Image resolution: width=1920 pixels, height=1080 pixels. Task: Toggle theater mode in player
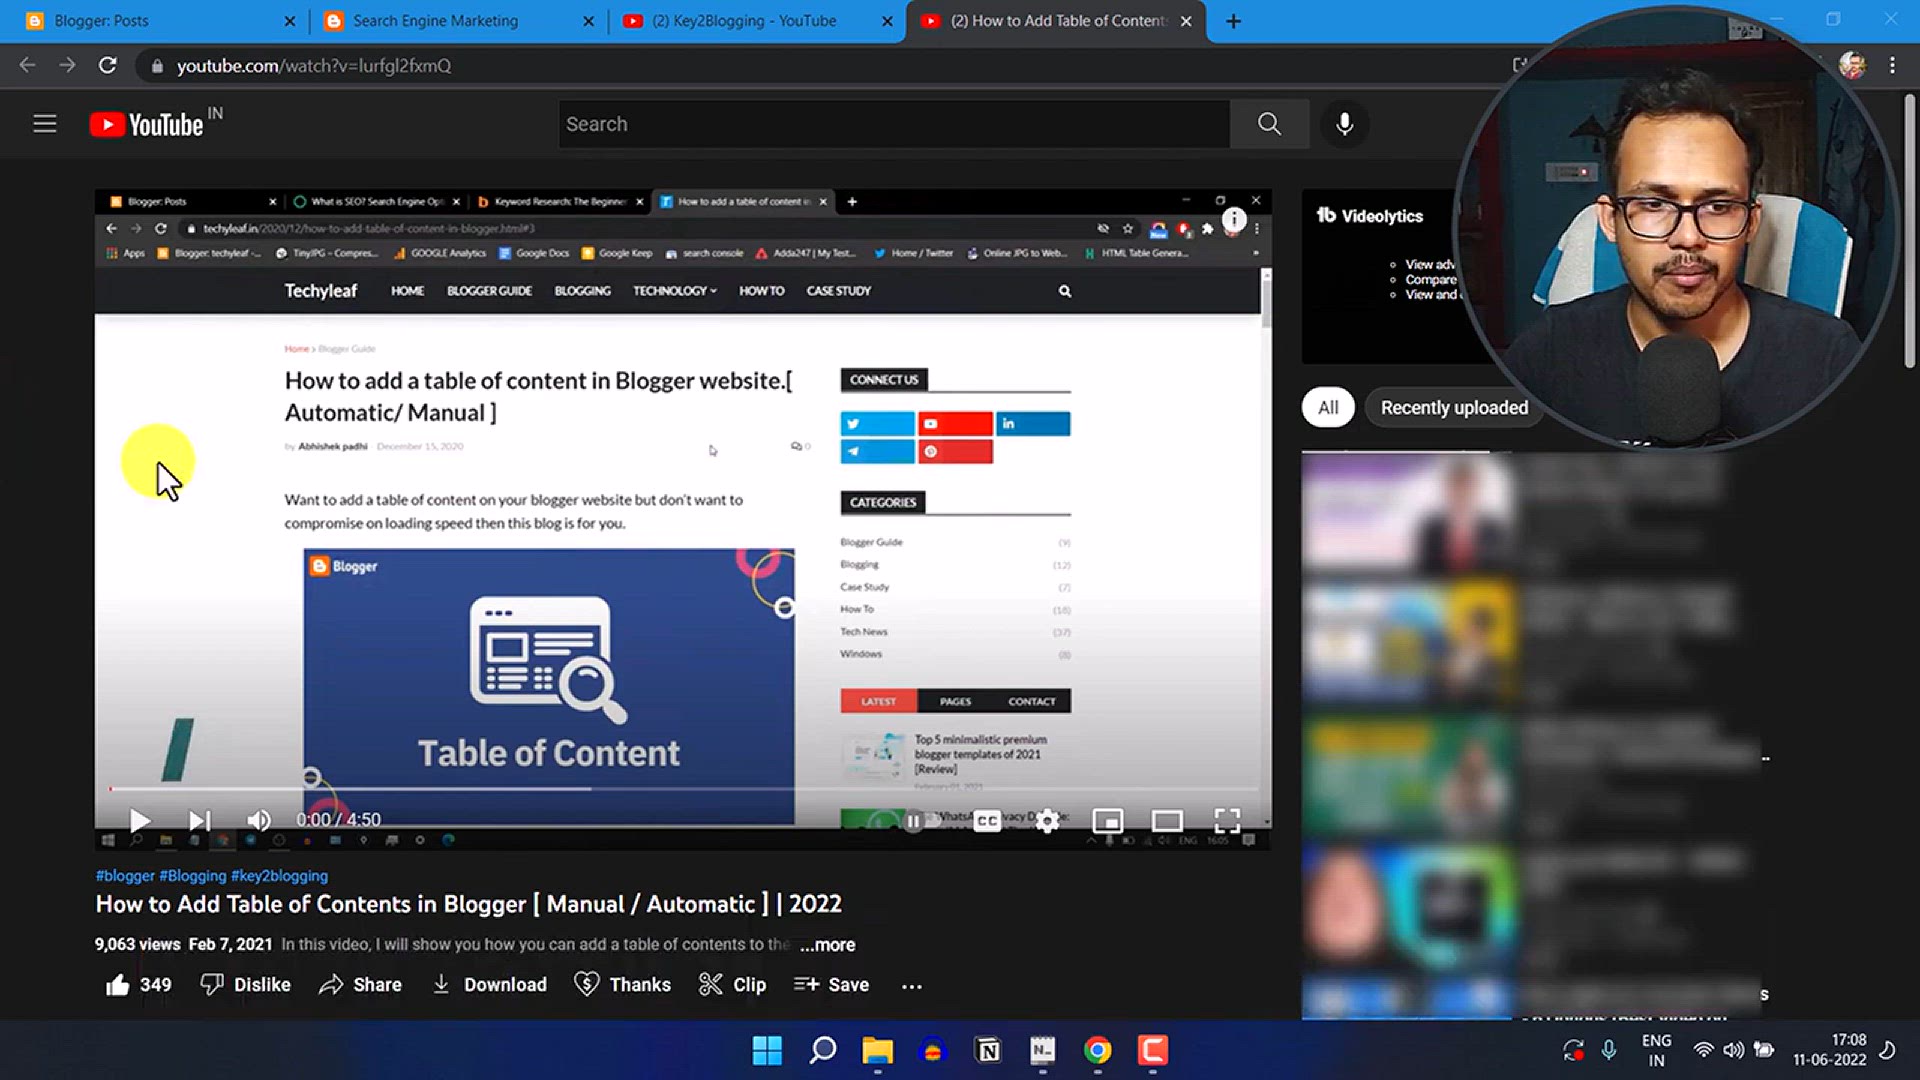click(1167, 821)
